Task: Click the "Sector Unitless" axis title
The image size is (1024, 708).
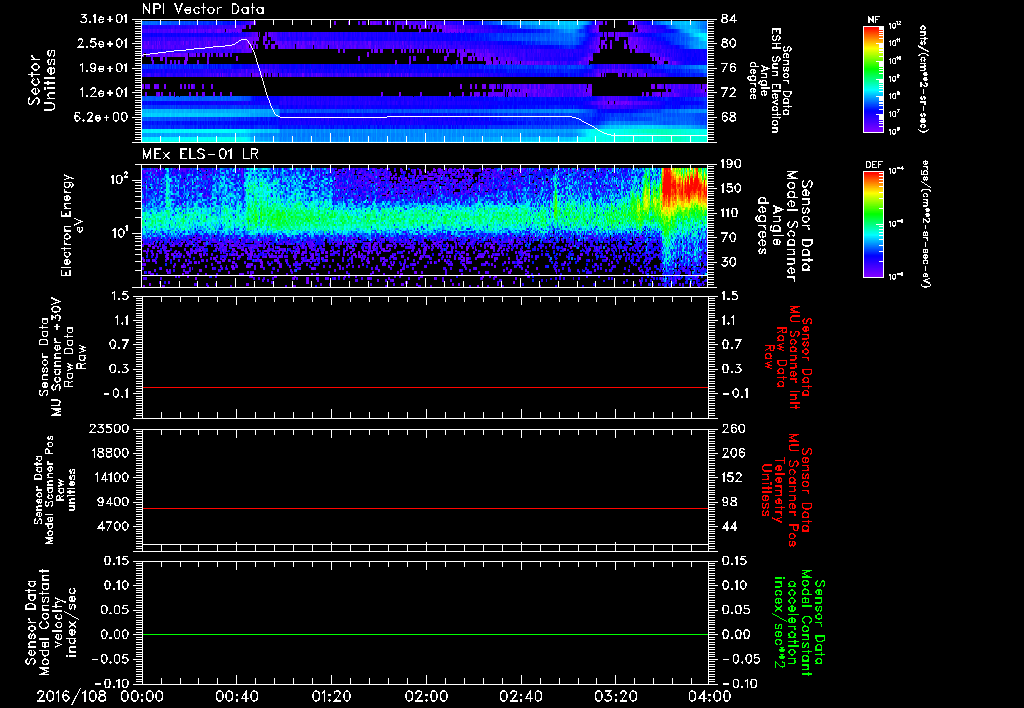Action: pos(42,80)
